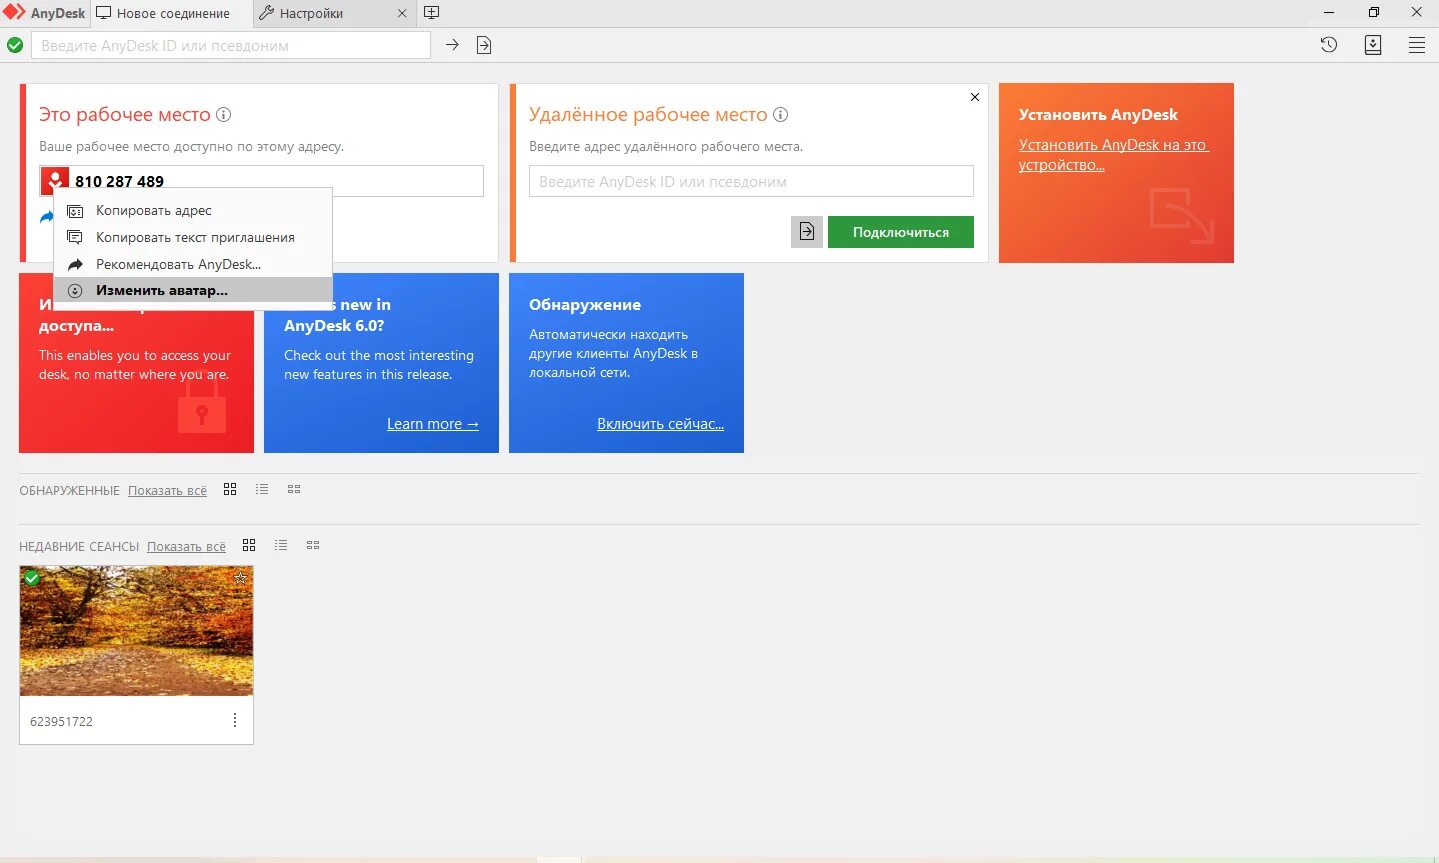The width and height of the screenshot is (1439, 863).
Task: Close the Удалённое рабочее место panel
Action: [975, 97]
